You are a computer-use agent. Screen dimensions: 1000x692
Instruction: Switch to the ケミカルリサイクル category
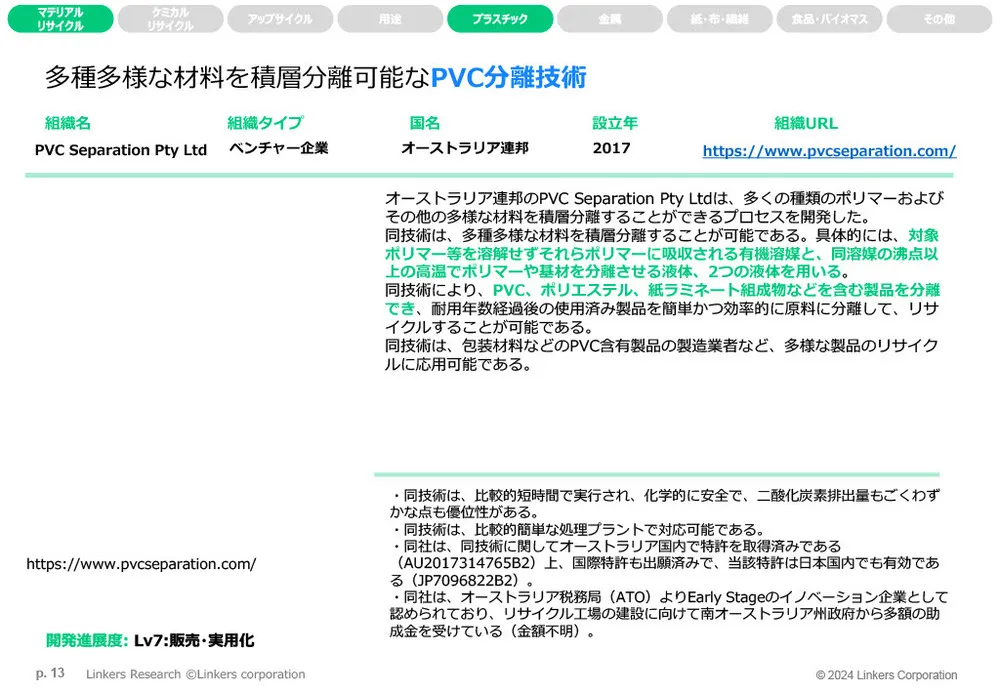[x=170, y=17]
